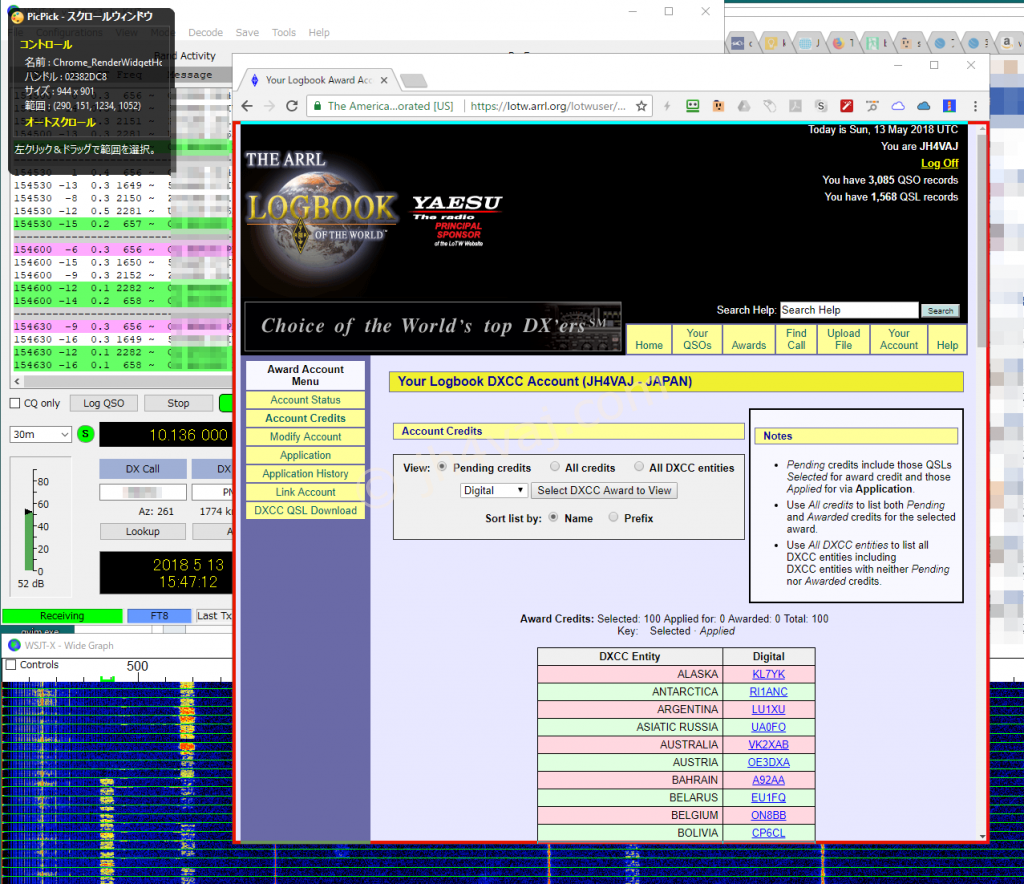Click the solid blue cloud extension icon
The image size is (1024, 884).
(923, 106)
